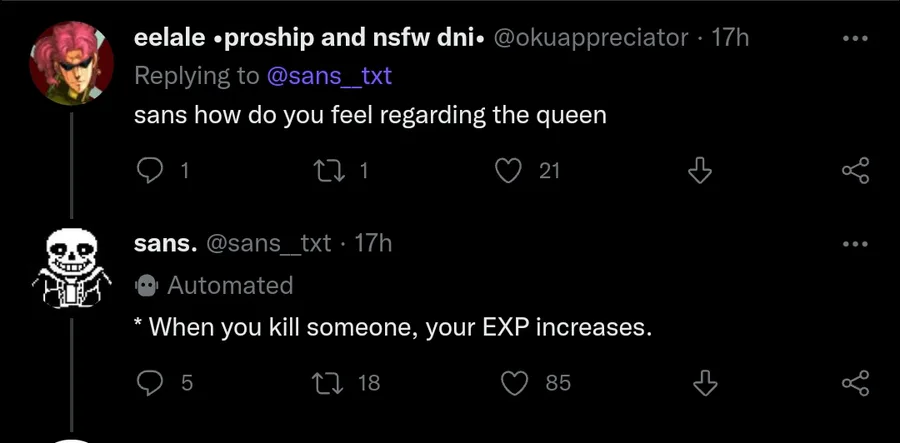Open the sans skeleton avatar
900x443 pixels.
[x=72, y=268]
